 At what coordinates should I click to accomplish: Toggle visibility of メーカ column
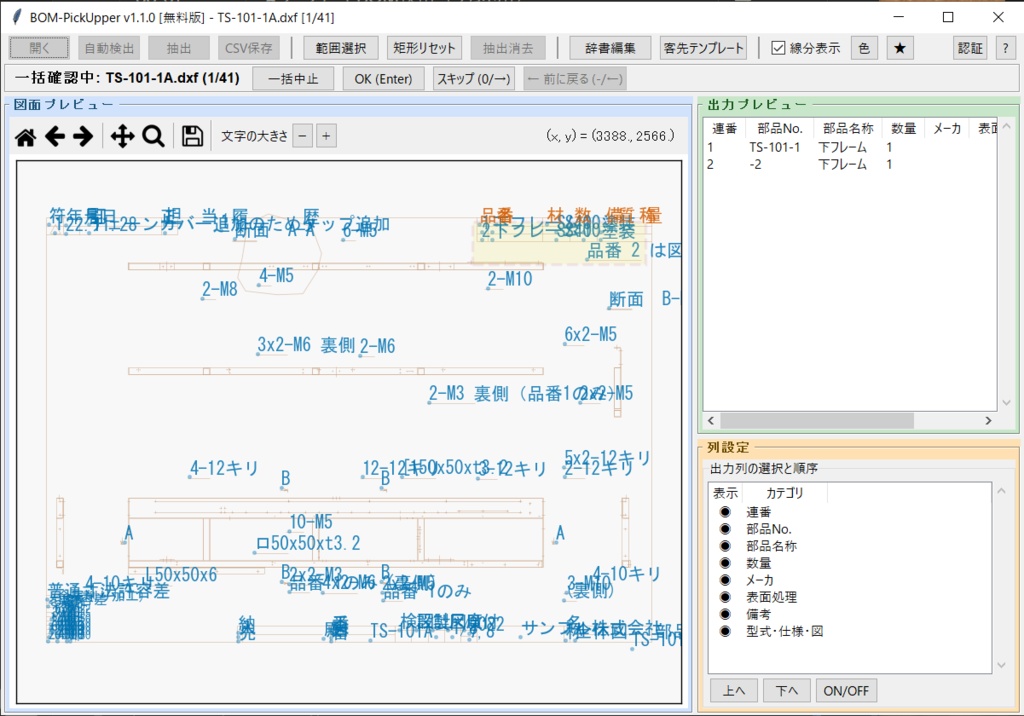pos(725,580)
